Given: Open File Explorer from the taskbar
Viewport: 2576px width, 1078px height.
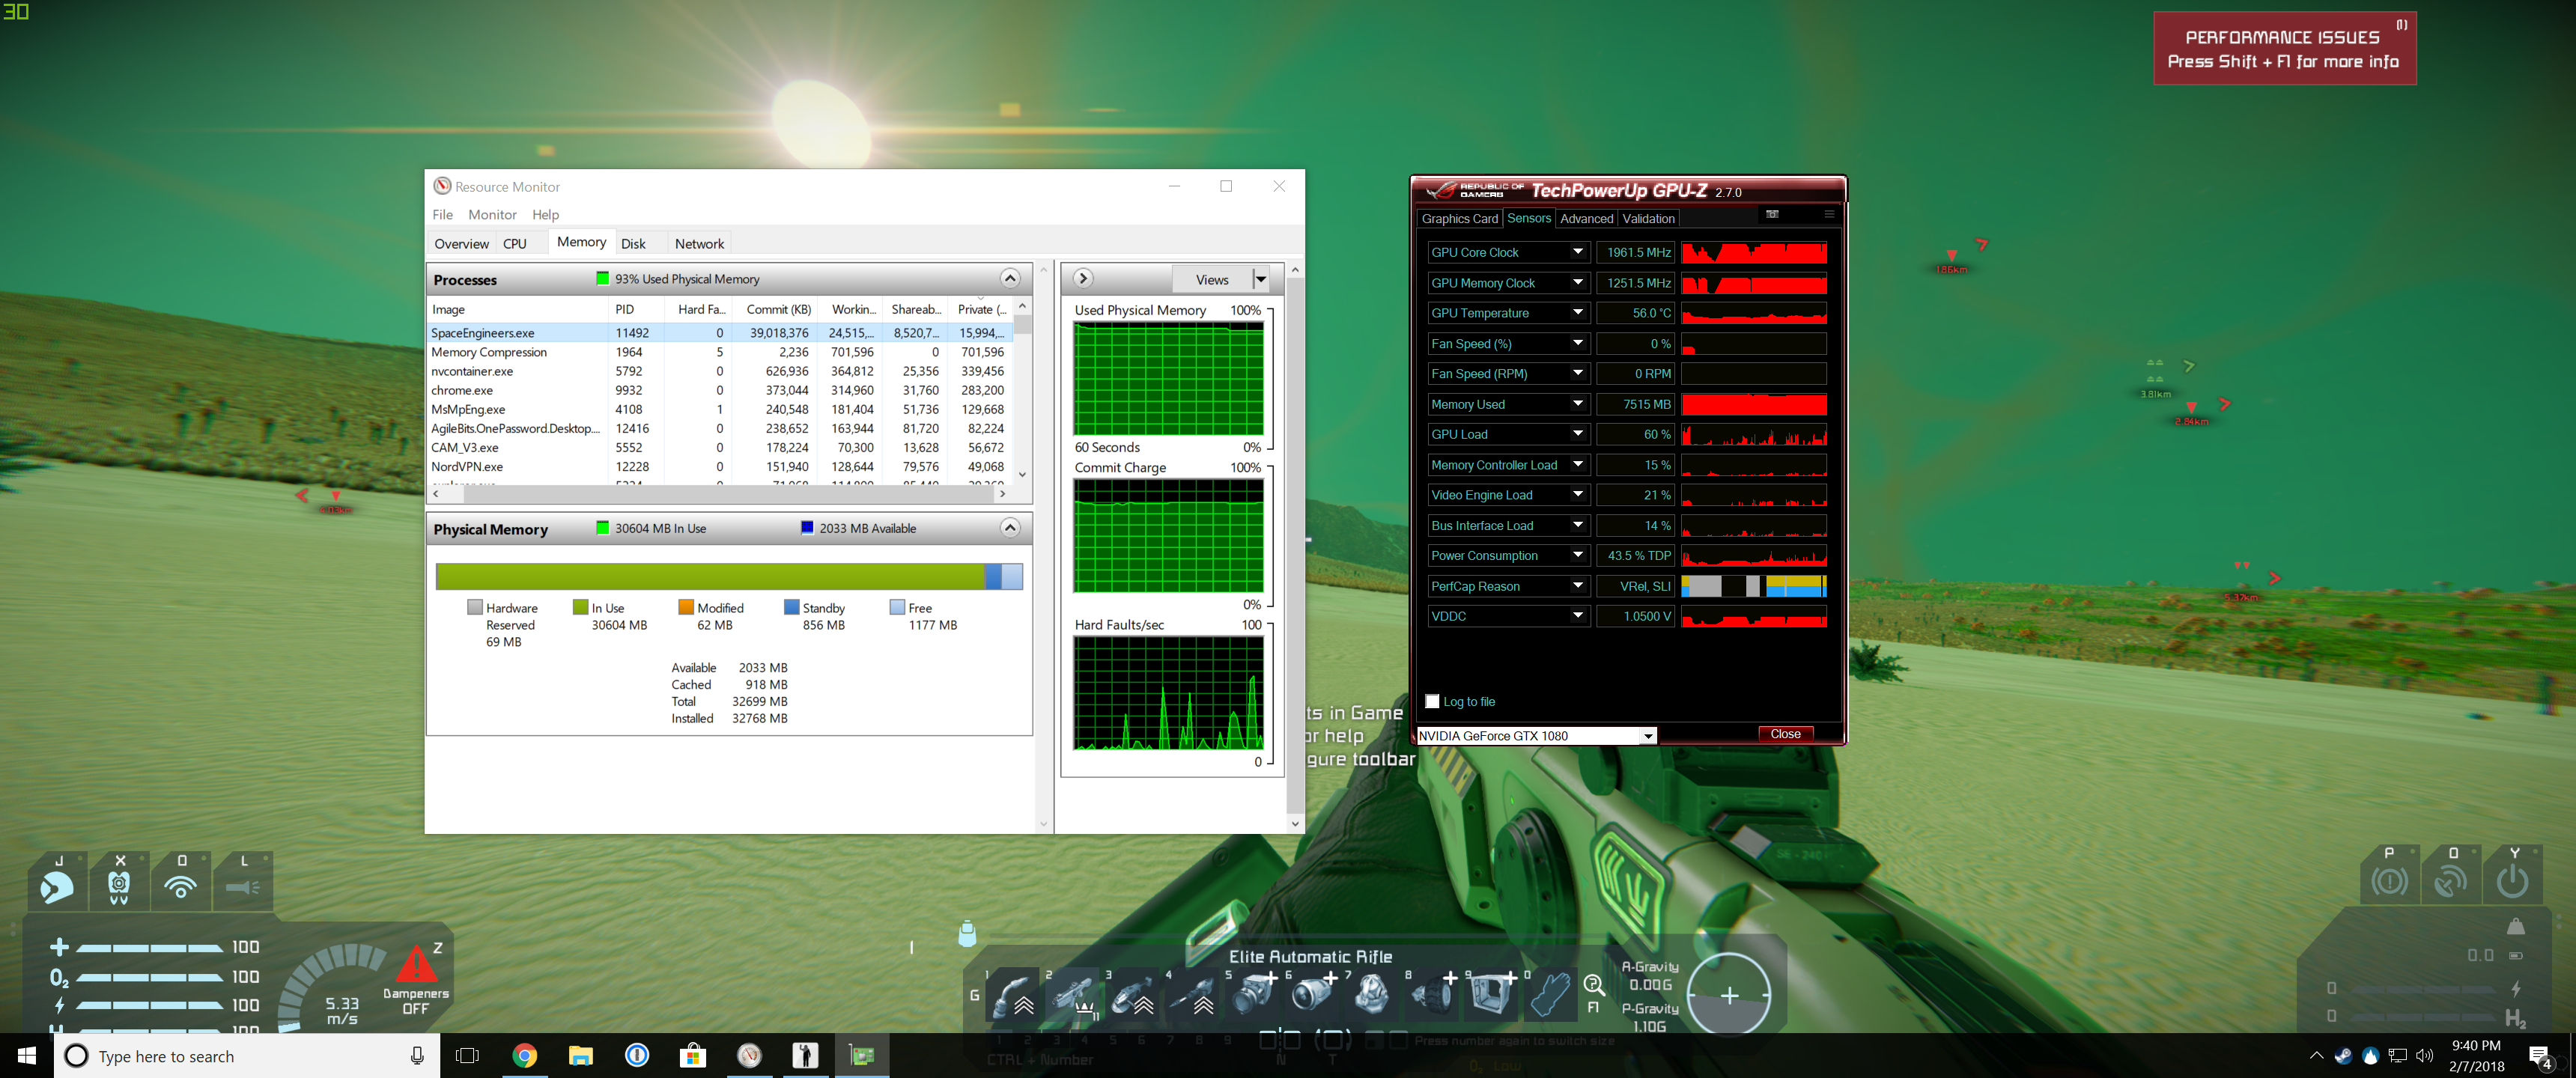Looking at the screenshot, I should tap(580, 1056).
